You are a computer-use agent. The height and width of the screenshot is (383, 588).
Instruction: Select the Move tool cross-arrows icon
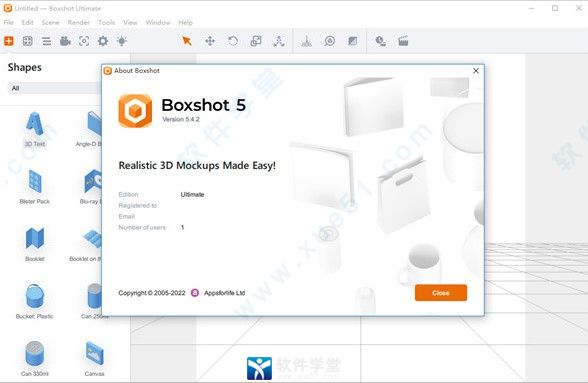pos(210,41)
